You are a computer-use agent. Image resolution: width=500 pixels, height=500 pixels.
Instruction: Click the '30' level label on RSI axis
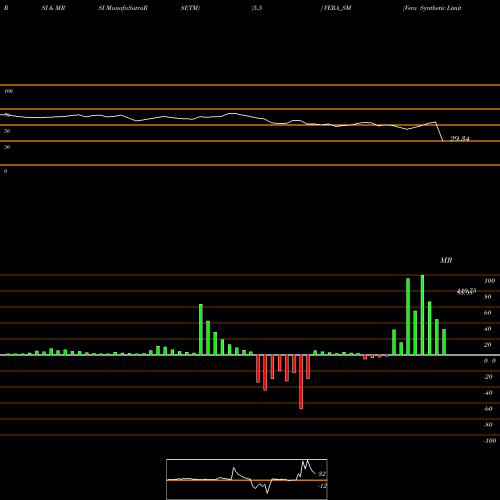click(x=7, y=147)
